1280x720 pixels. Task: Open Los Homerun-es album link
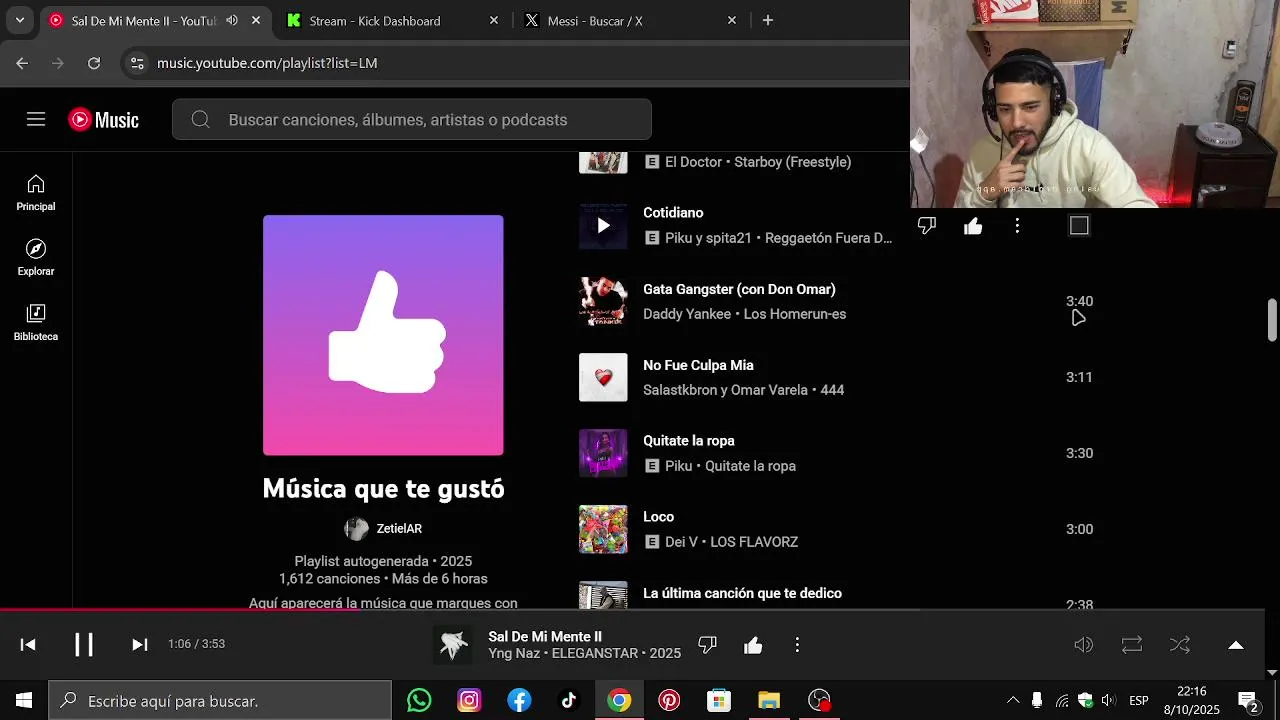pyautogui.click(x=795, y=314)
